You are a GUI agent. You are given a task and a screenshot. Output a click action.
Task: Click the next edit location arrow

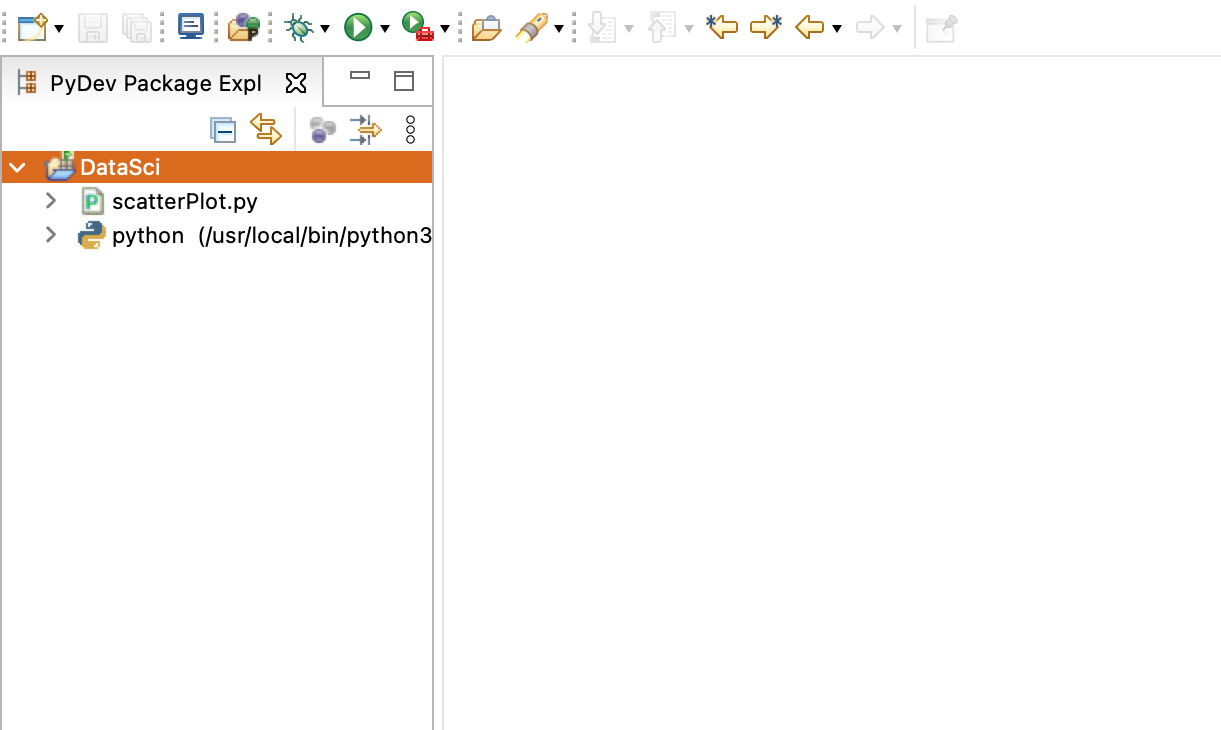[x=765, y=27]
